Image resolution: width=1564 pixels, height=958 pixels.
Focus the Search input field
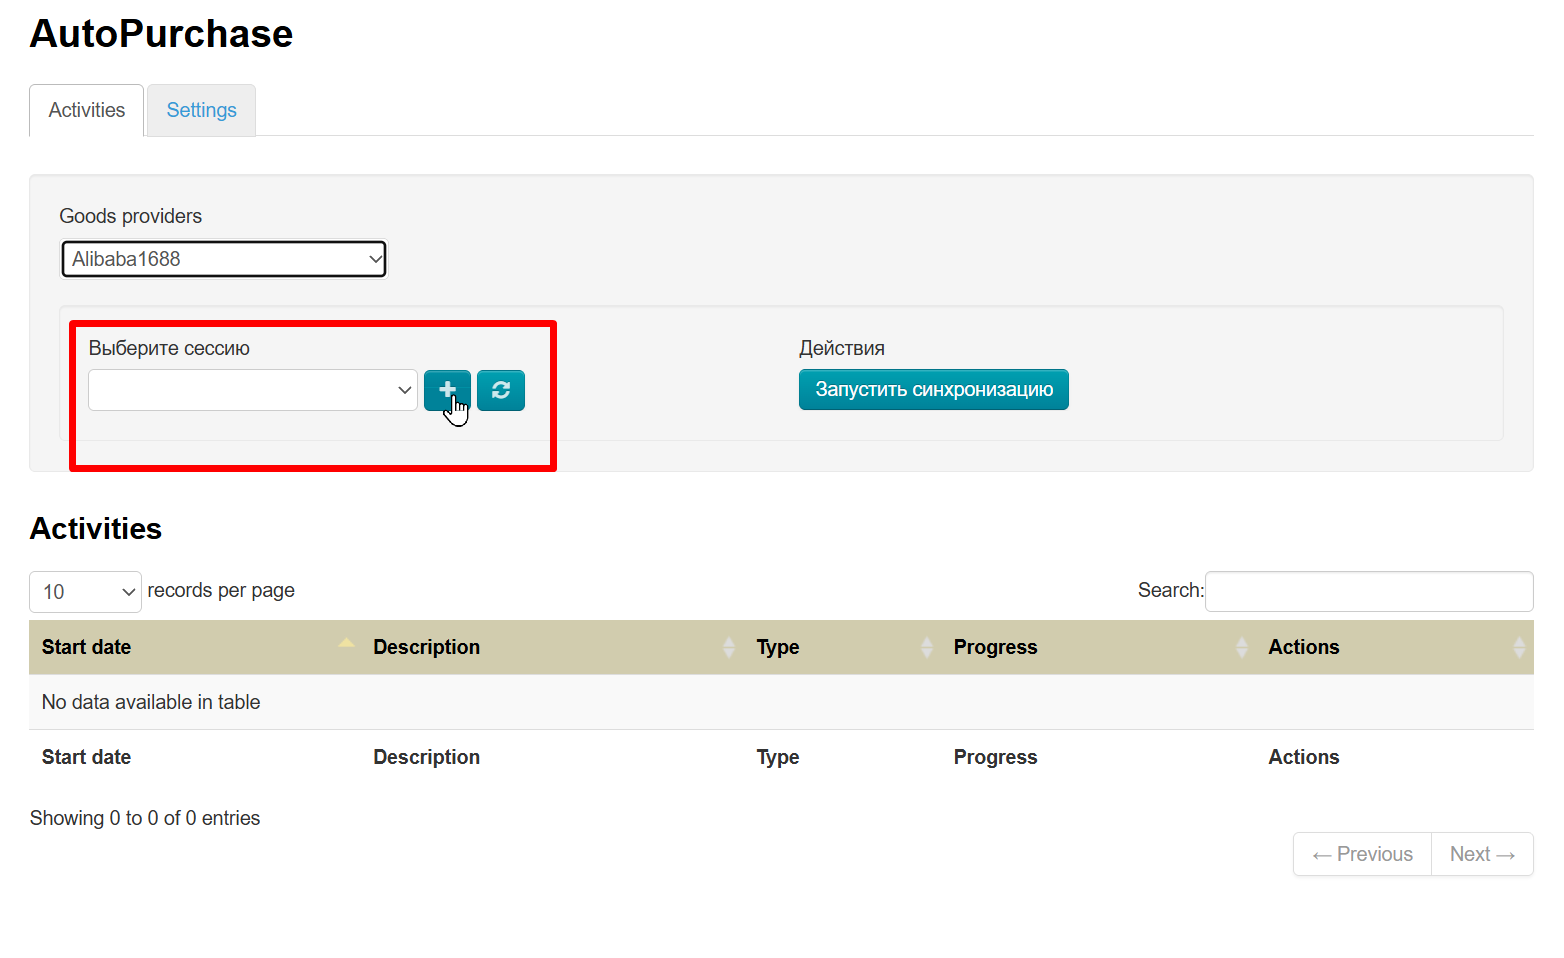(x=1369, y=591)
